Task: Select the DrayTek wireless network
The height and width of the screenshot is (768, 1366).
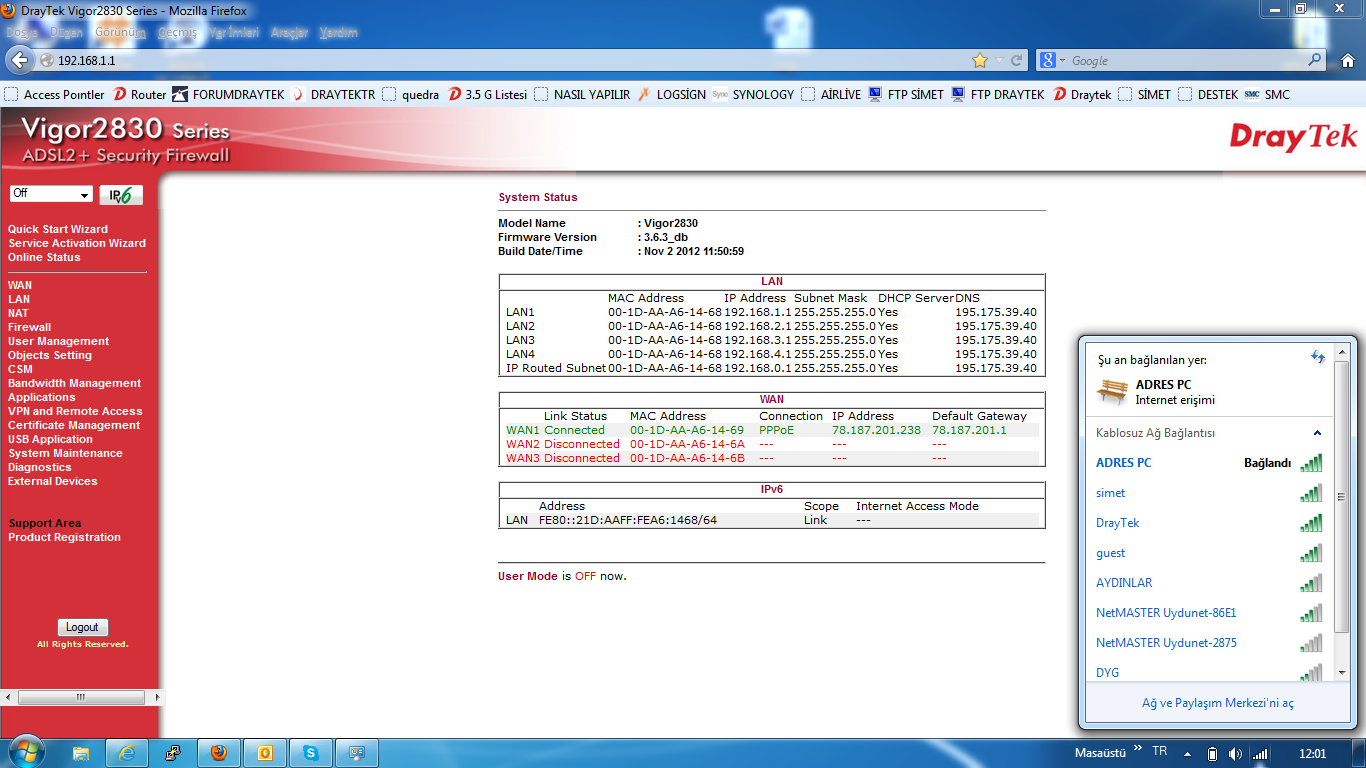Action: tap(1117, 523)
